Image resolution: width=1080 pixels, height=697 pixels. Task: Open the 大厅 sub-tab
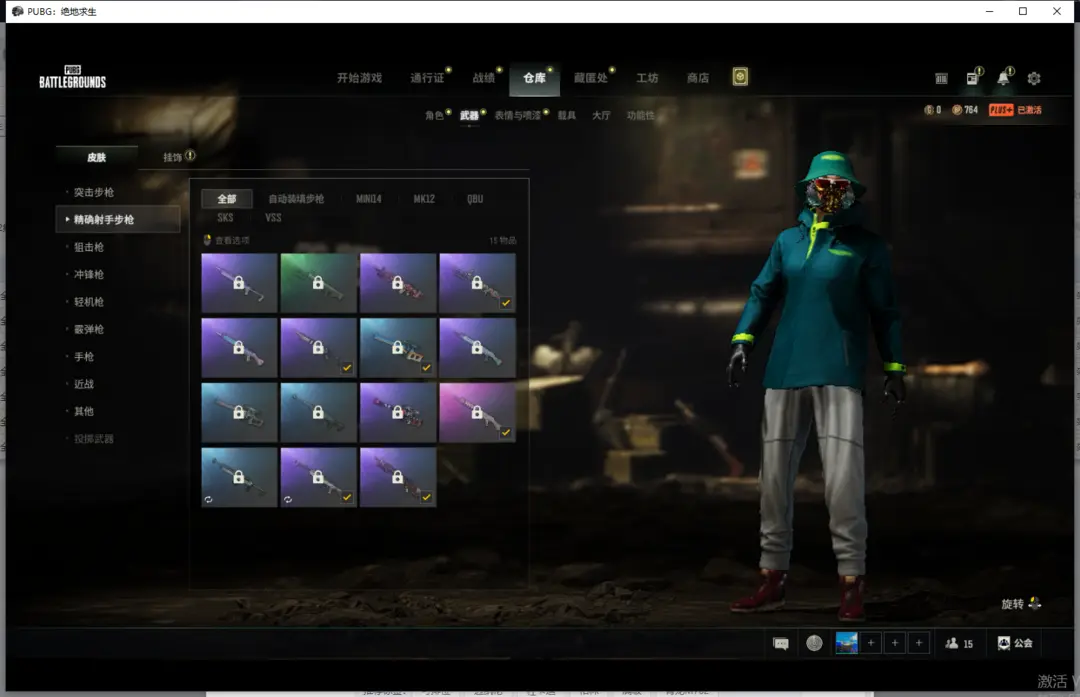pyautogui.click(x=601, y=115)
